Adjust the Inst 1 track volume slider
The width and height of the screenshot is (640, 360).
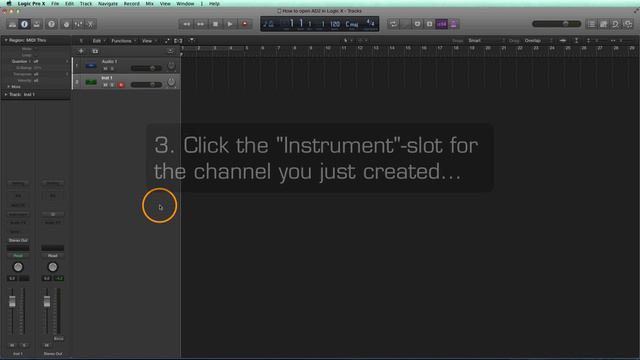pos(147,84)
